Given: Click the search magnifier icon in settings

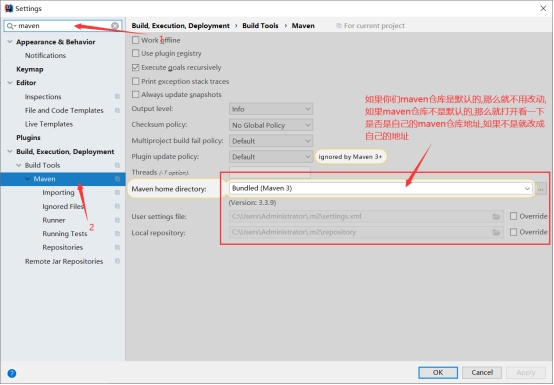Looking at the screenshot, I should click(x=10, y=25).
